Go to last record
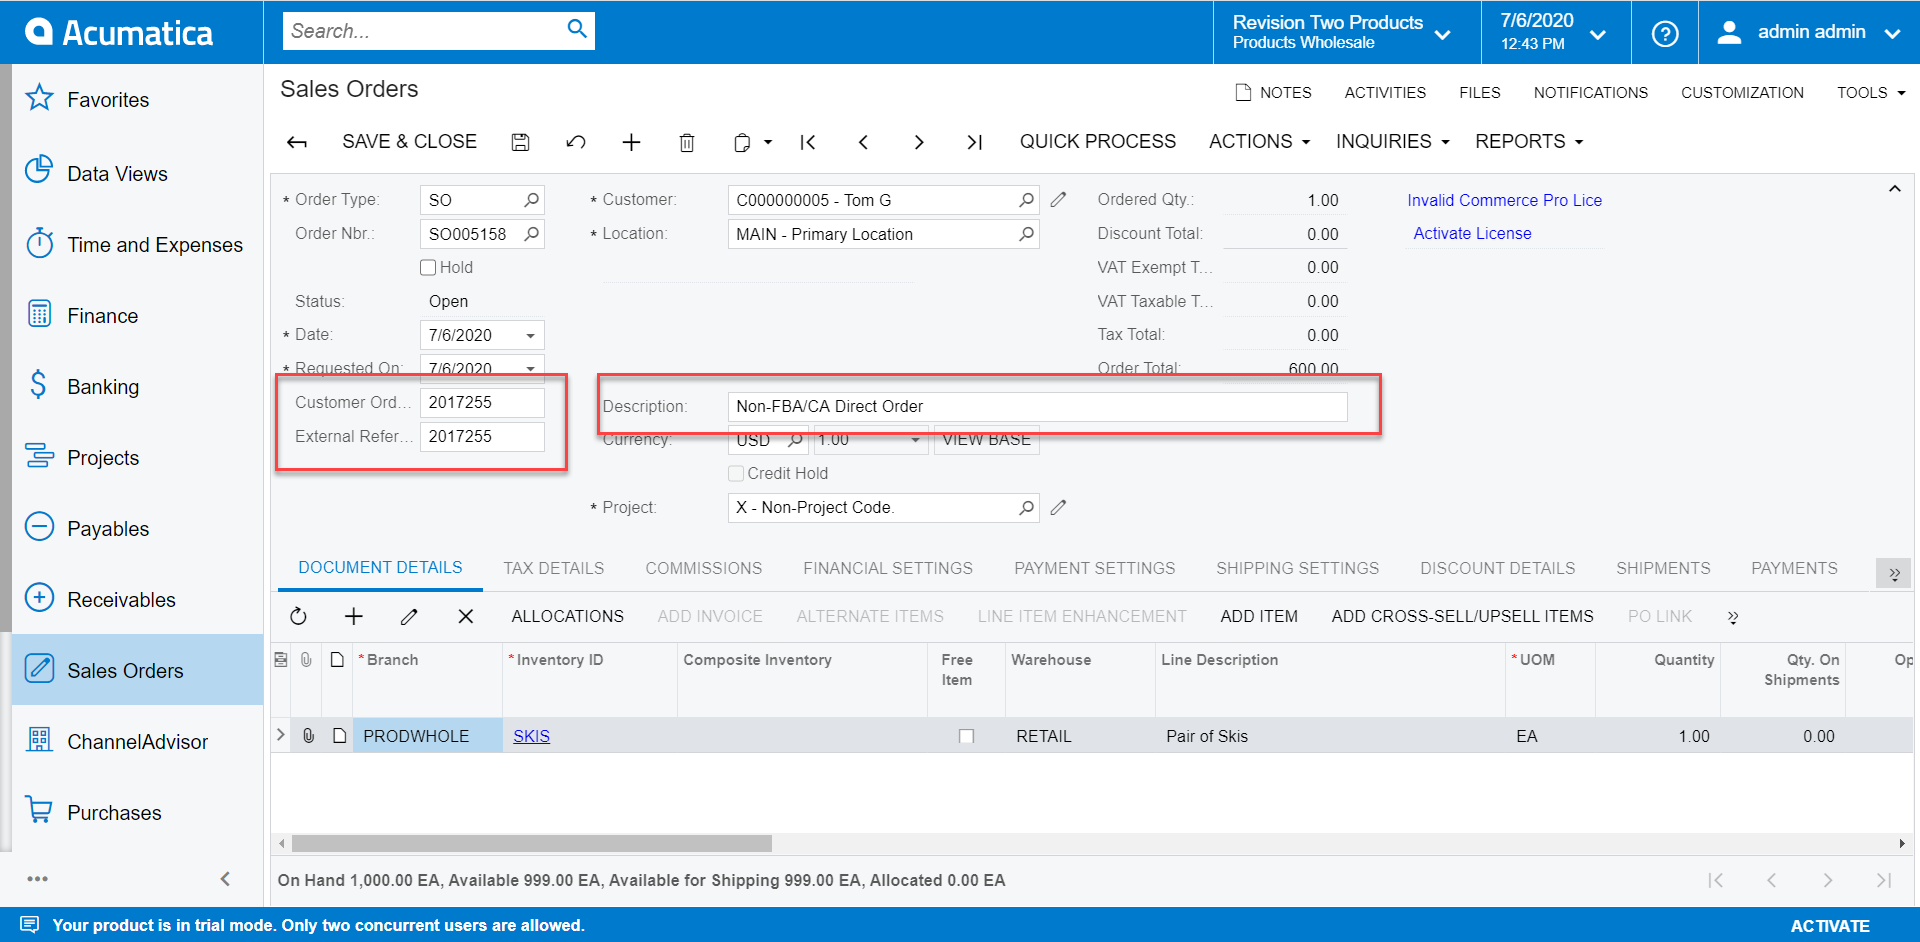This screenshot has width=1920, height=942. 974,142
